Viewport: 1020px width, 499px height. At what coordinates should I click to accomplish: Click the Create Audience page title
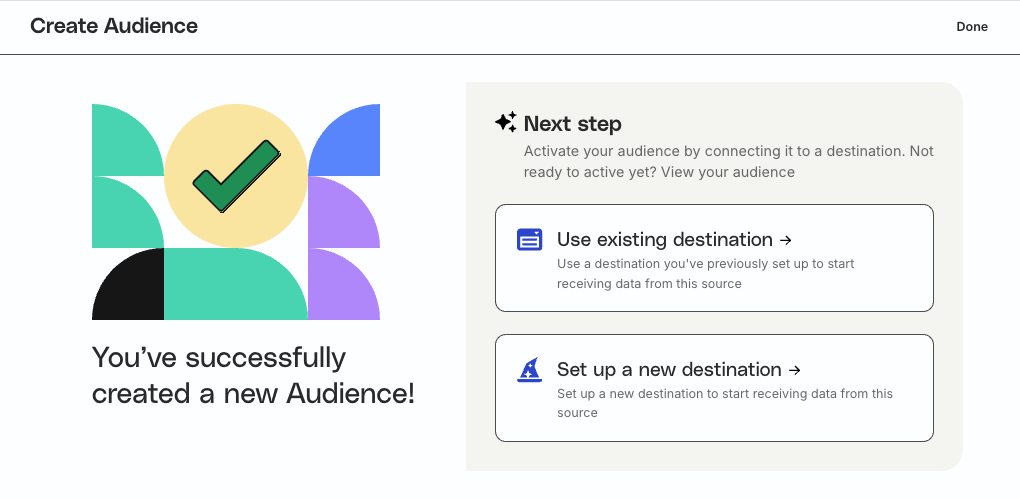(114, 26)
